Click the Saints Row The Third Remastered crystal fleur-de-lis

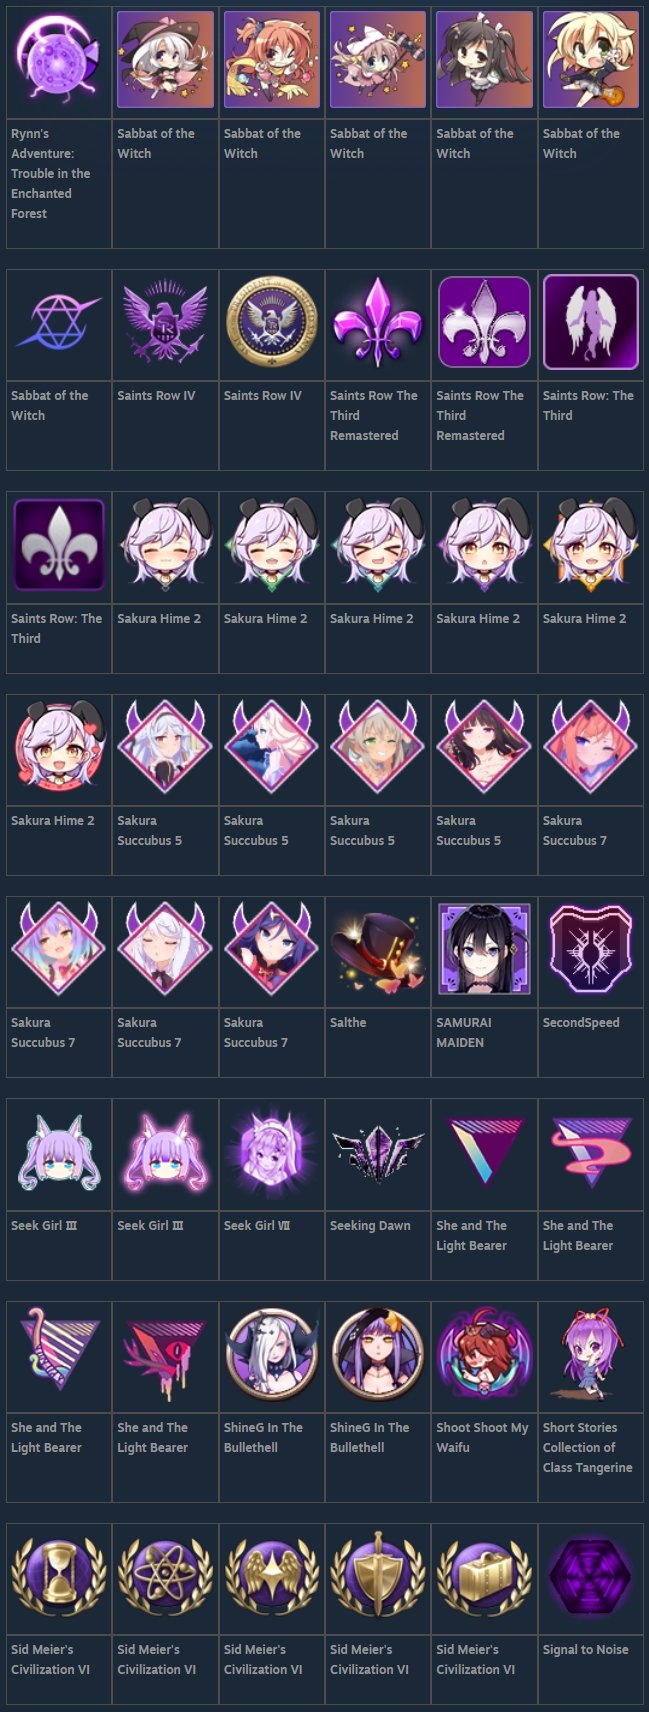click(378, 322)
